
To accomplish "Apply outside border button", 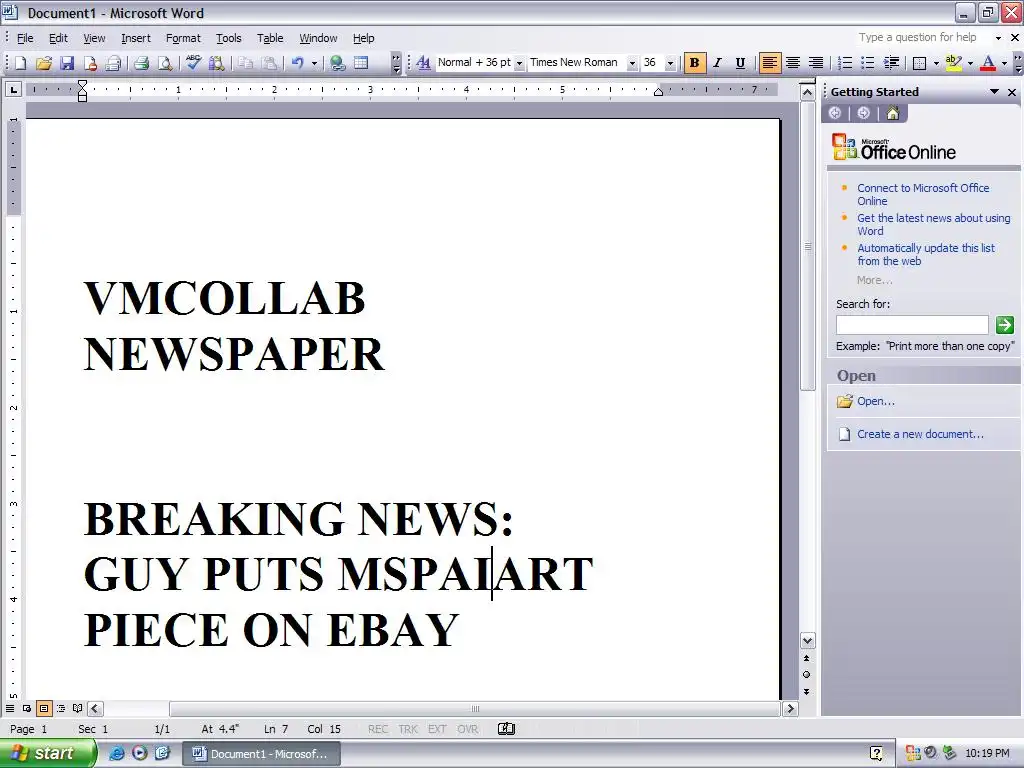I will (x=920, y=63).
